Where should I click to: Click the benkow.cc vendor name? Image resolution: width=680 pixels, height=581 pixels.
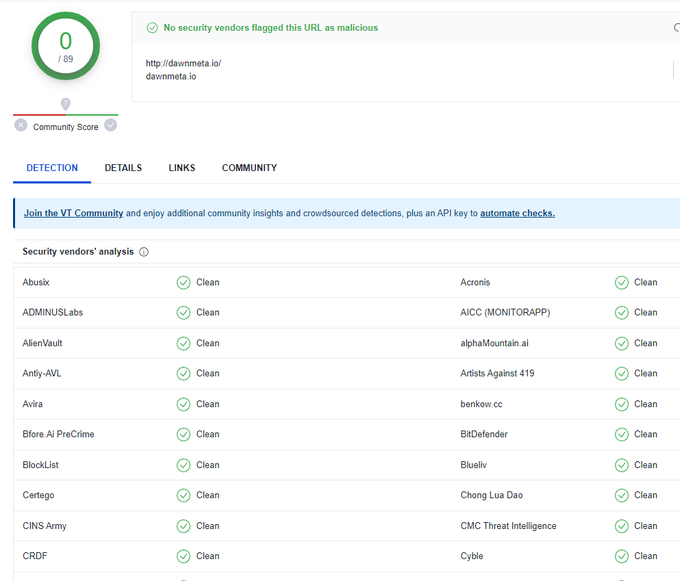[x=481, y=404]
